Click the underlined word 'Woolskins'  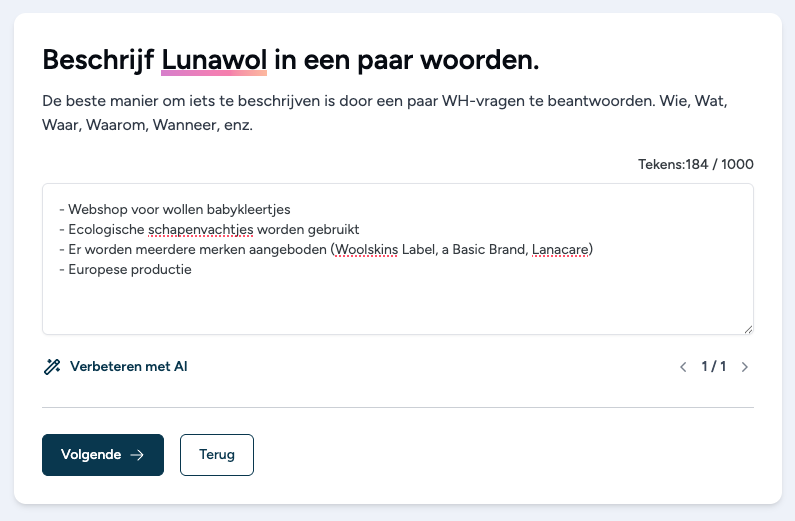[367, 249]
